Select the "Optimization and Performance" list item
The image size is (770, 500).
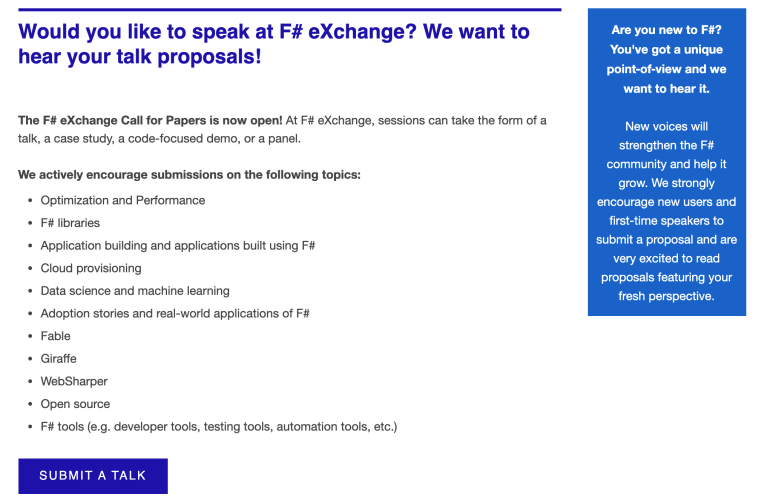click(x=123, y=200)
